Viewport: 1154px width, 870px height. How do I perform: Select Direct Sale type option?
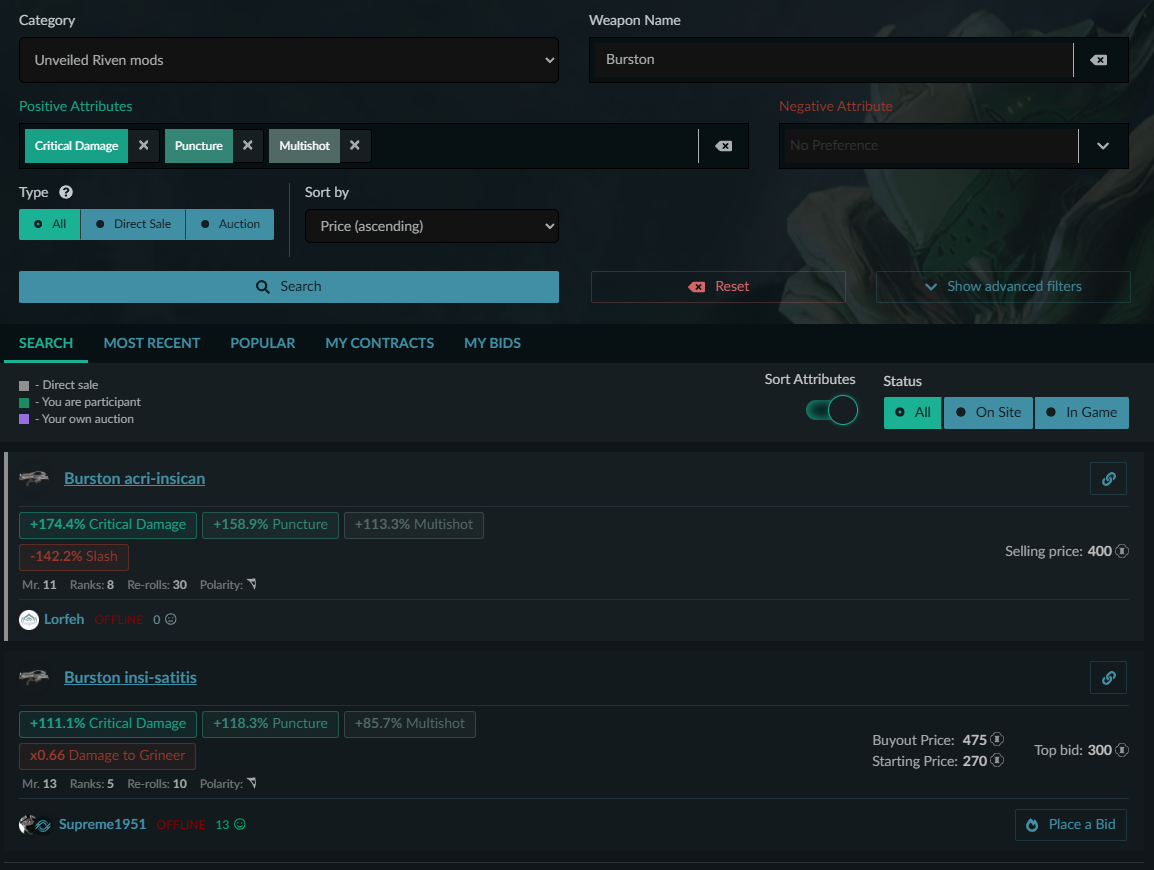click(x=133, y=224)
